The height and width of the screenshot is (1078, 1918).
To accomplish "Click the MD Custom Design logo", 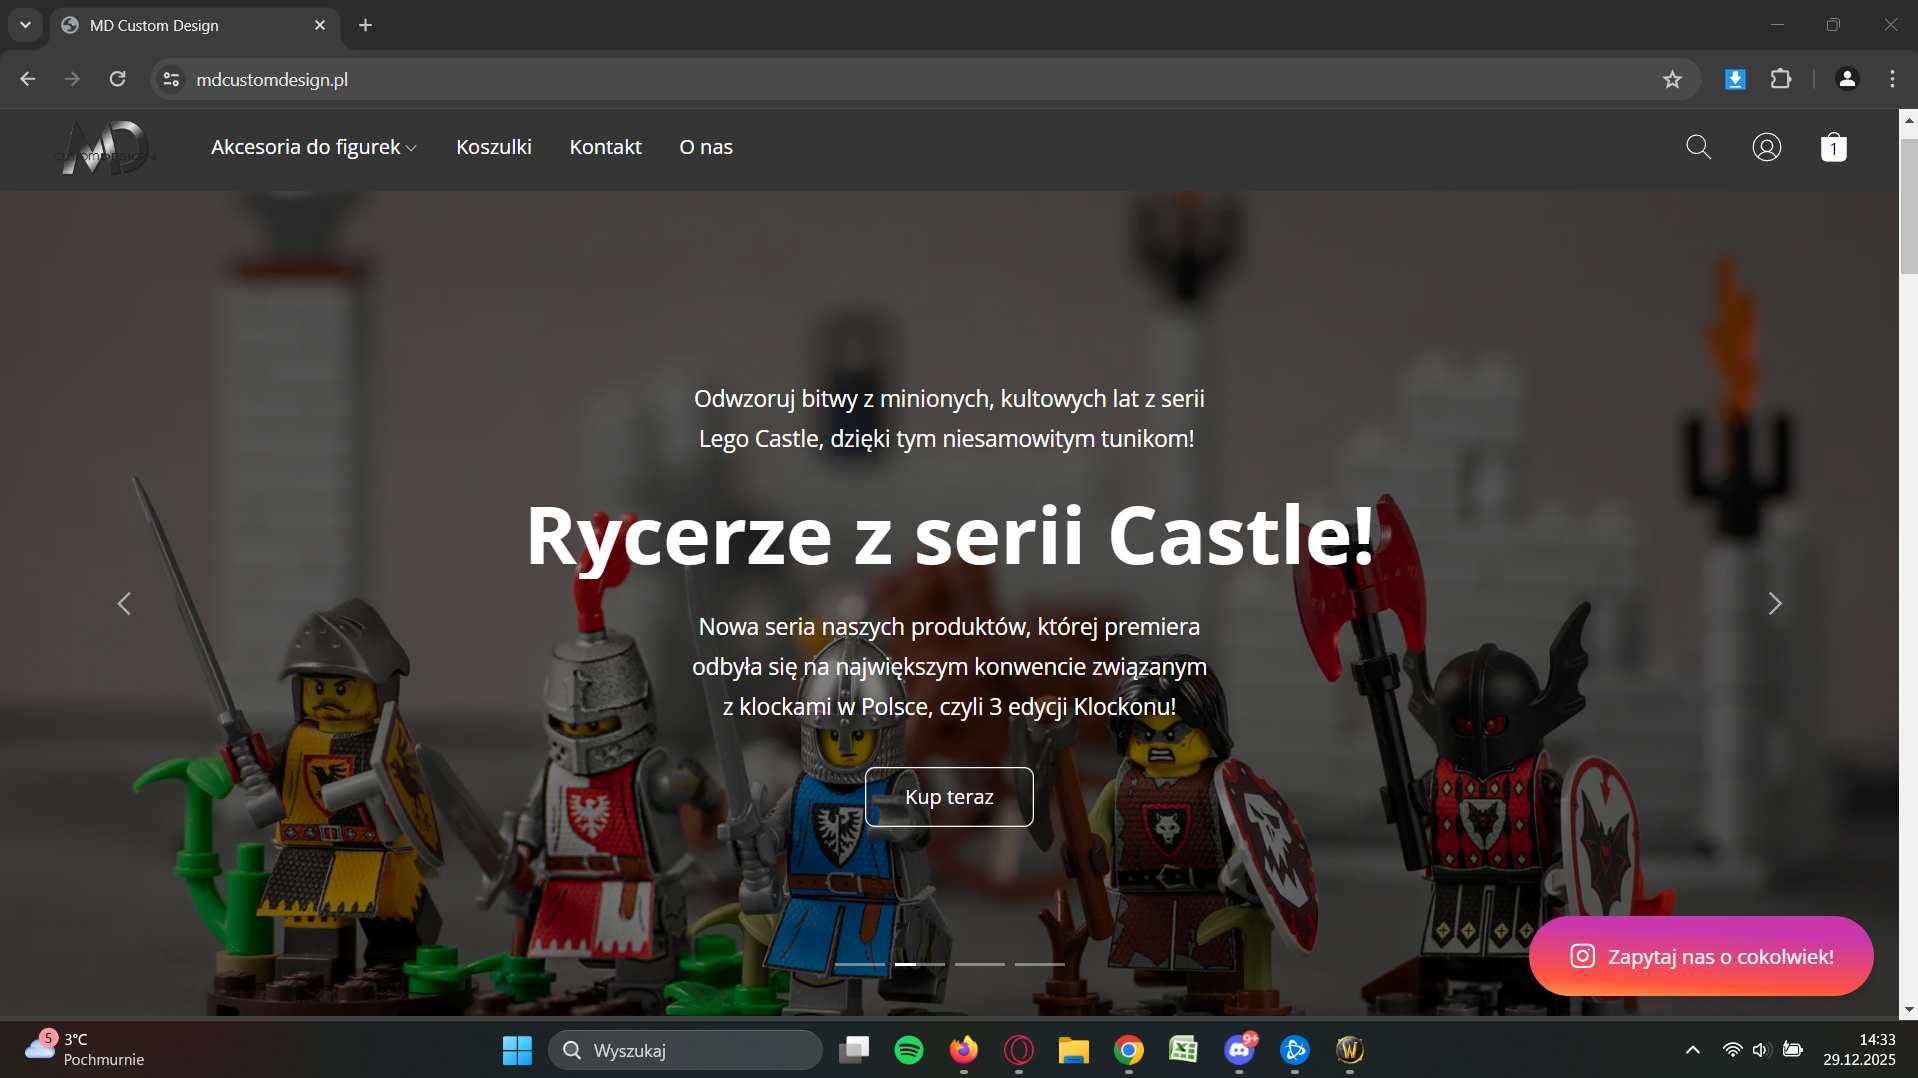I will point(104,148).
